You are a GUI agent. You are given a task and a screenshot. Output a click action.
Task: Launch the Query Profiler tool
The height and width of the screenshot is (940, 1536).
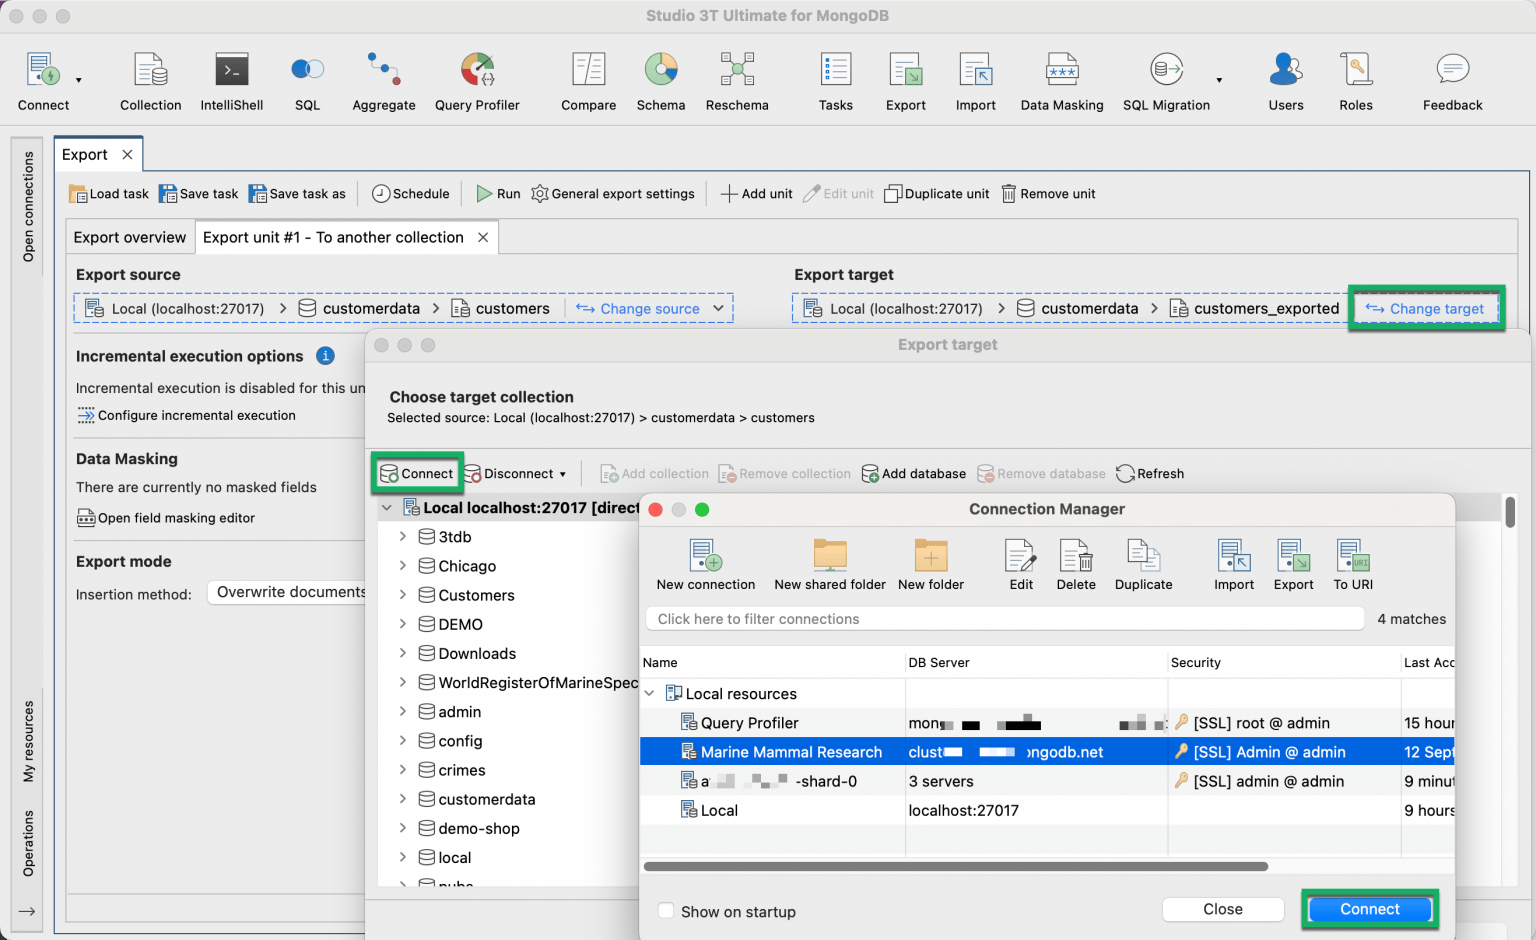point(477,79)
